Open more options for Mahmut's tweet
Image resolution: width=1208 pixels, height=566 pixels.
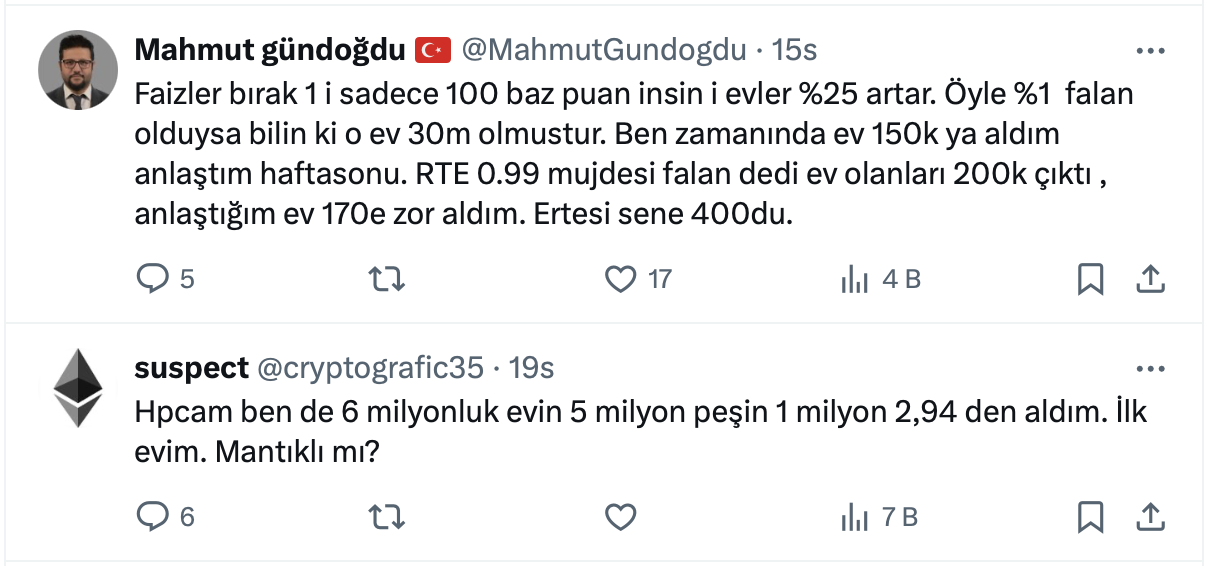point(1151,50)
